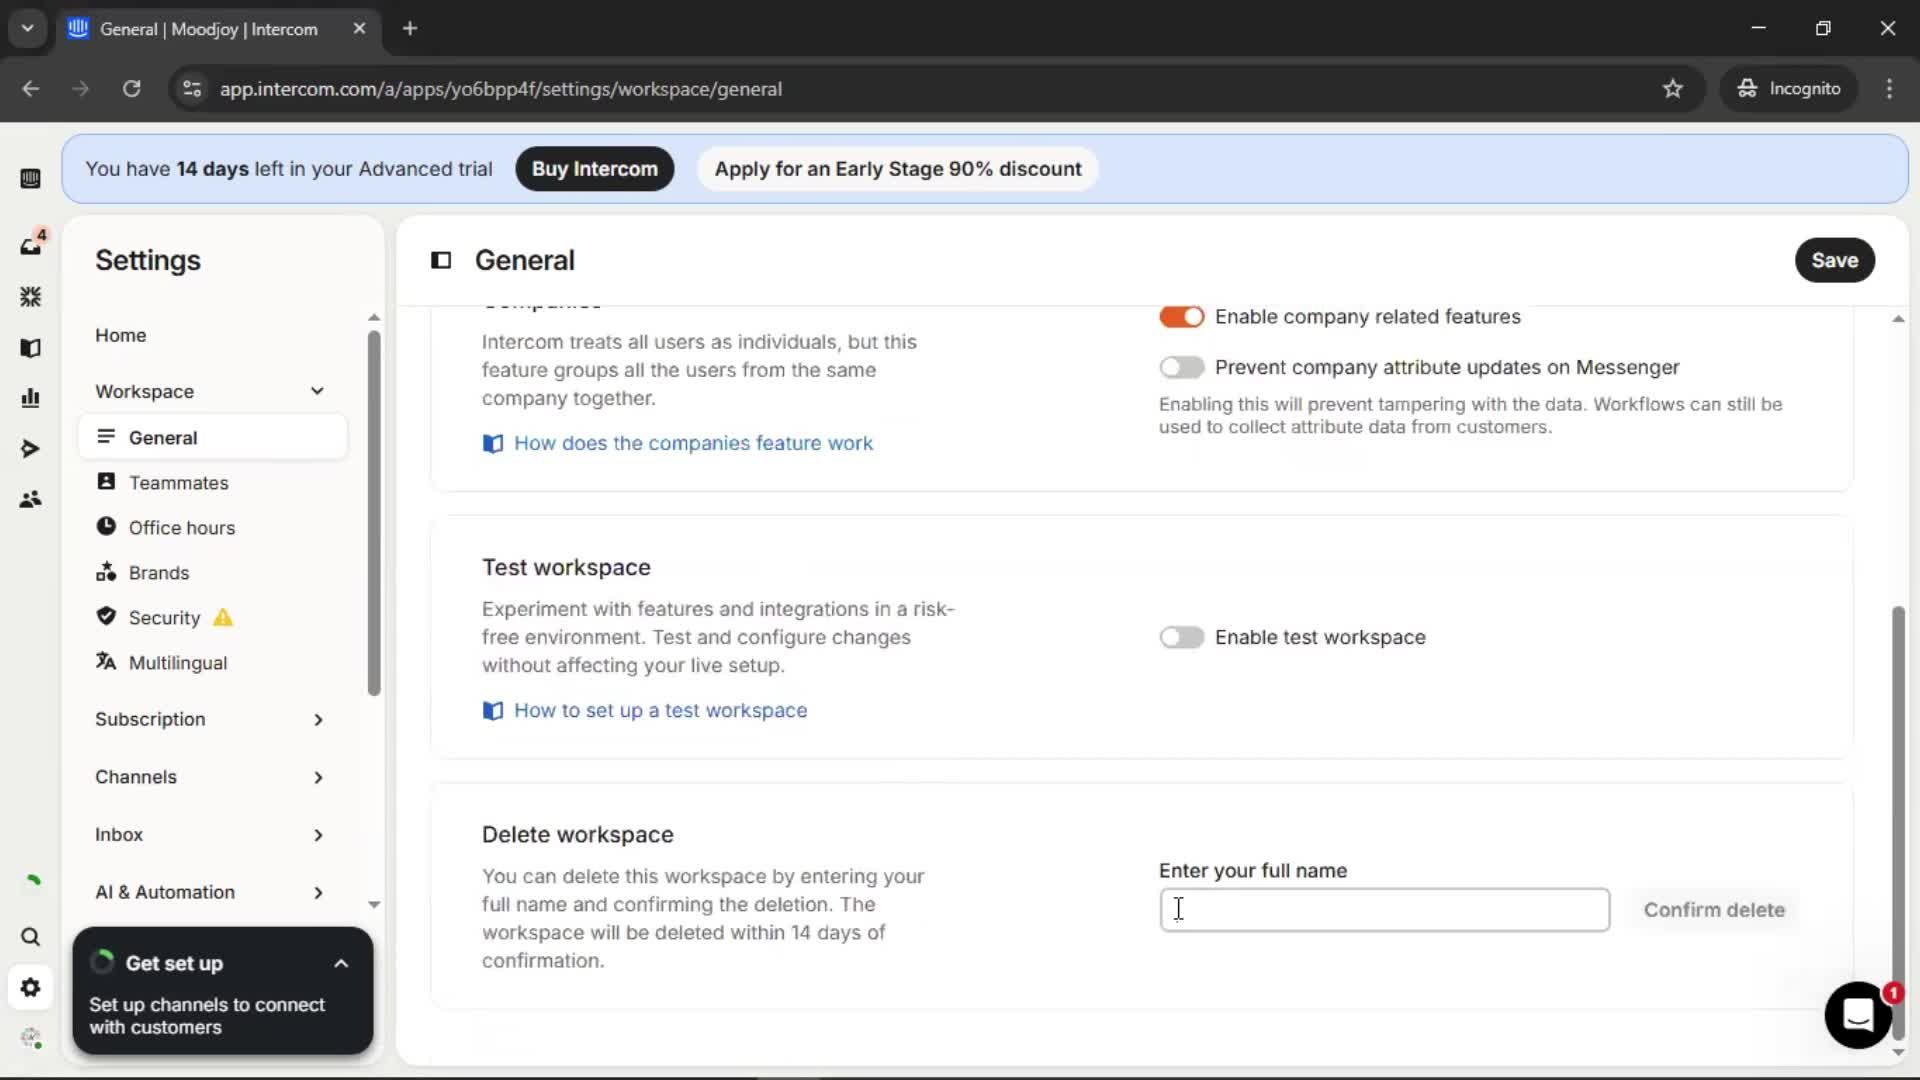
Task: Disable company related features toggle
Action: point(1182,317)
